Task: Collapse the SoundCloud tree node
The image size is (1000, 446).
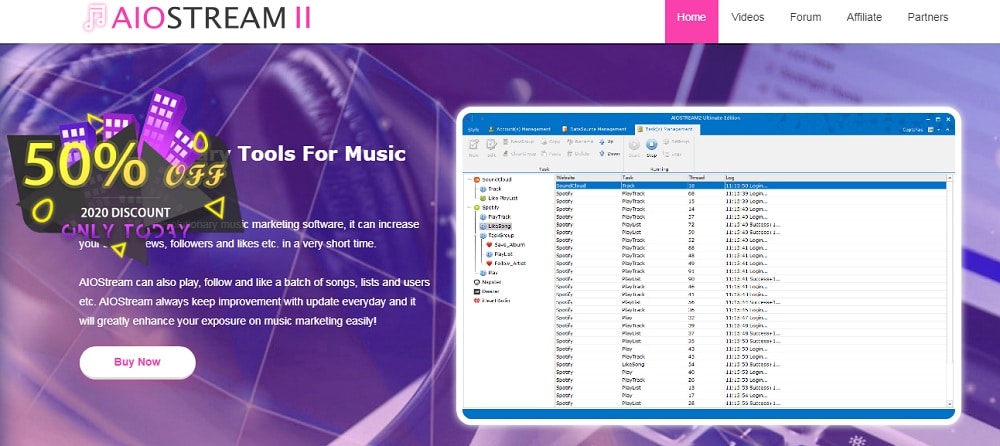Action: coord(469,180)
